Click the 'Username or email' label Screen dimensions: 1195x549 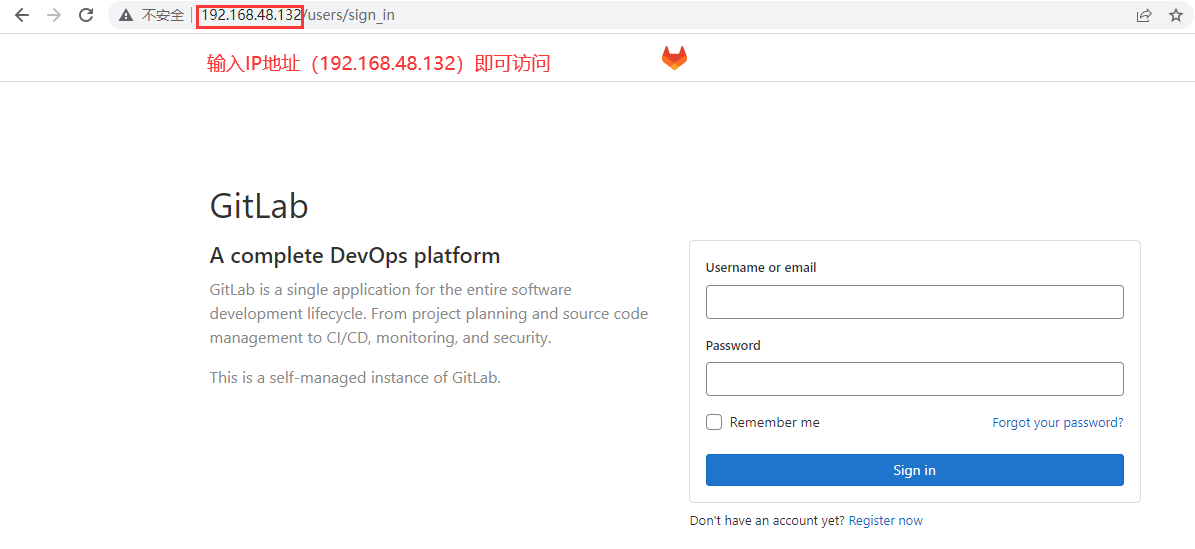tap(761, 268)
